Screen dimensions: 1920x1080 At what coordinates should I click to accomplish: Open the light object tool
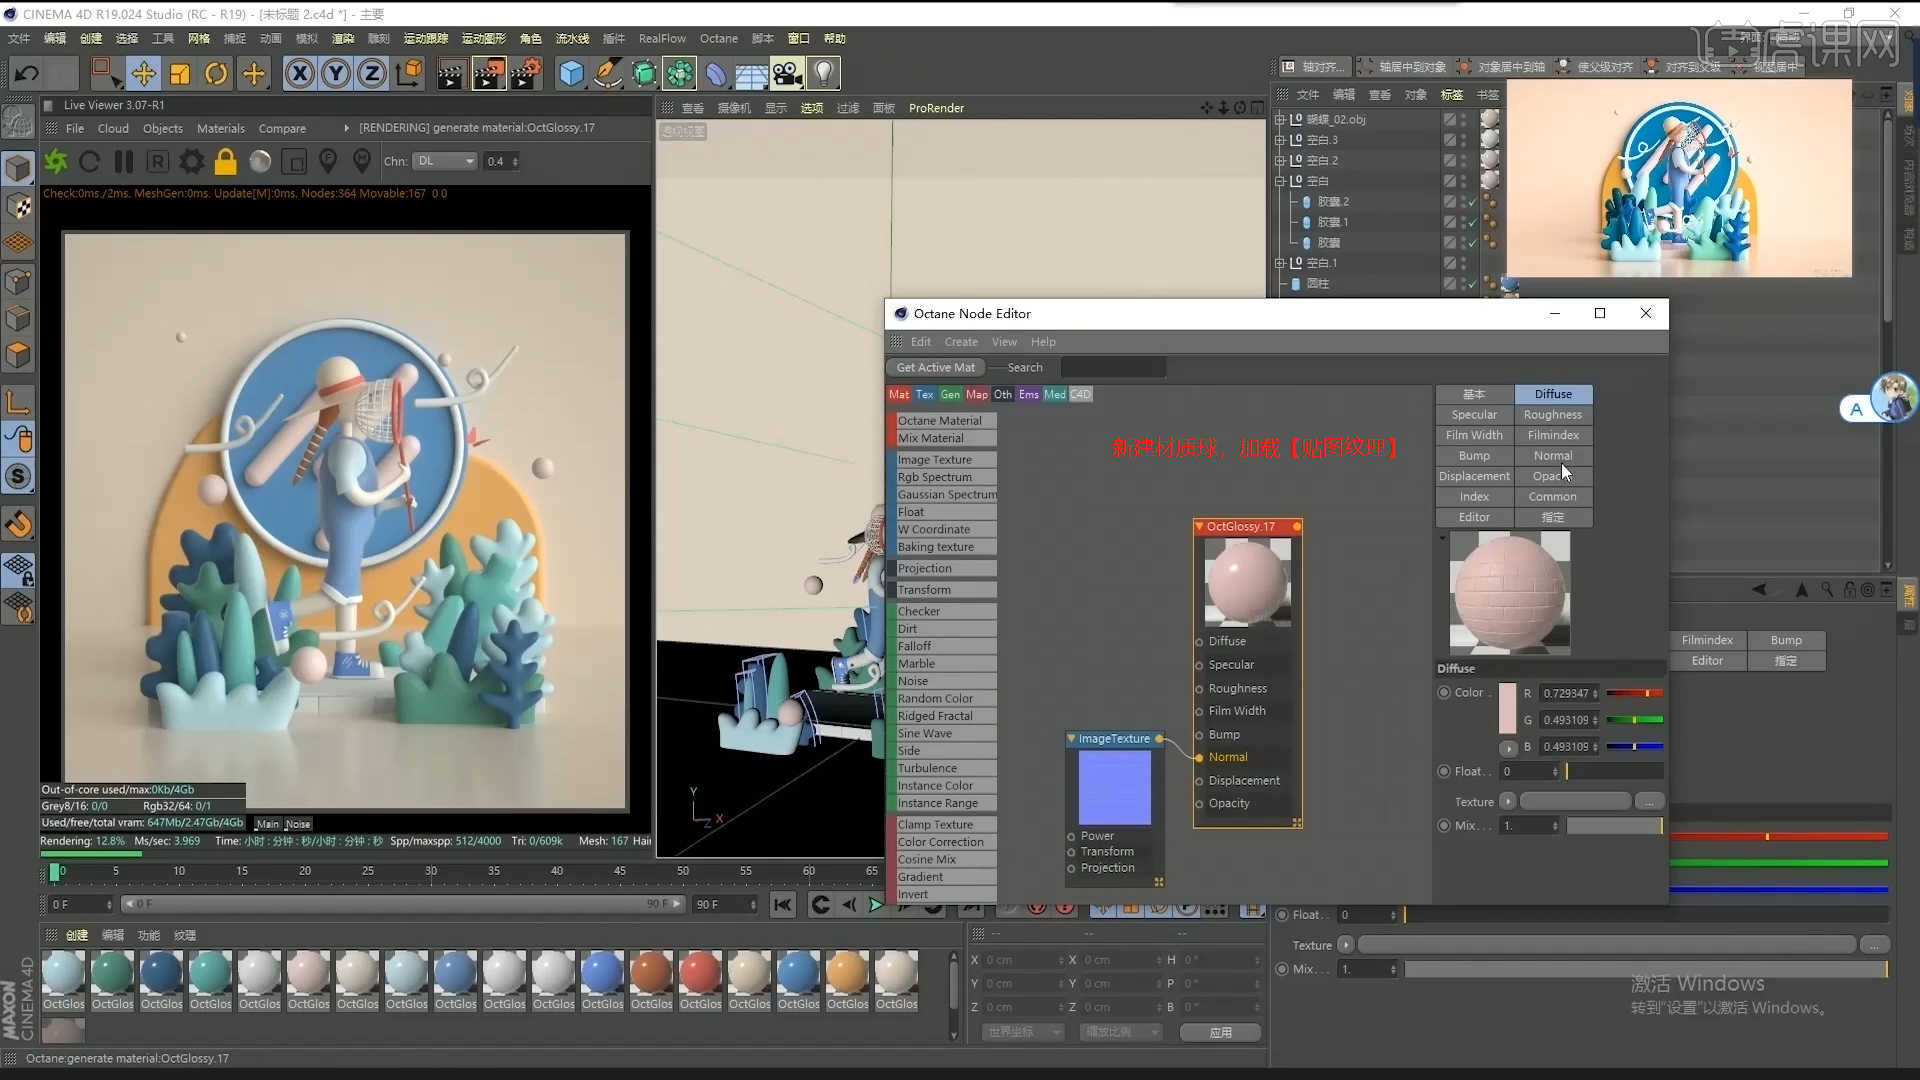[x=823, y=73]
